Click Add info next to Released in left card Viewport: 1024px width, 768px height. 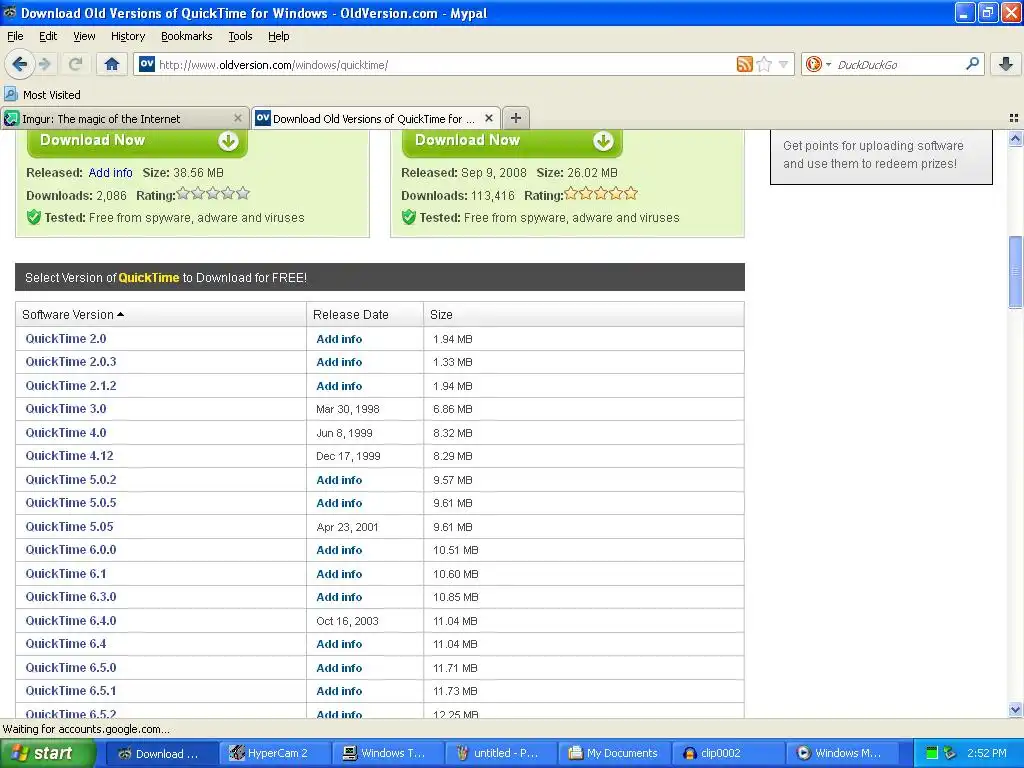tap(110, 172)
